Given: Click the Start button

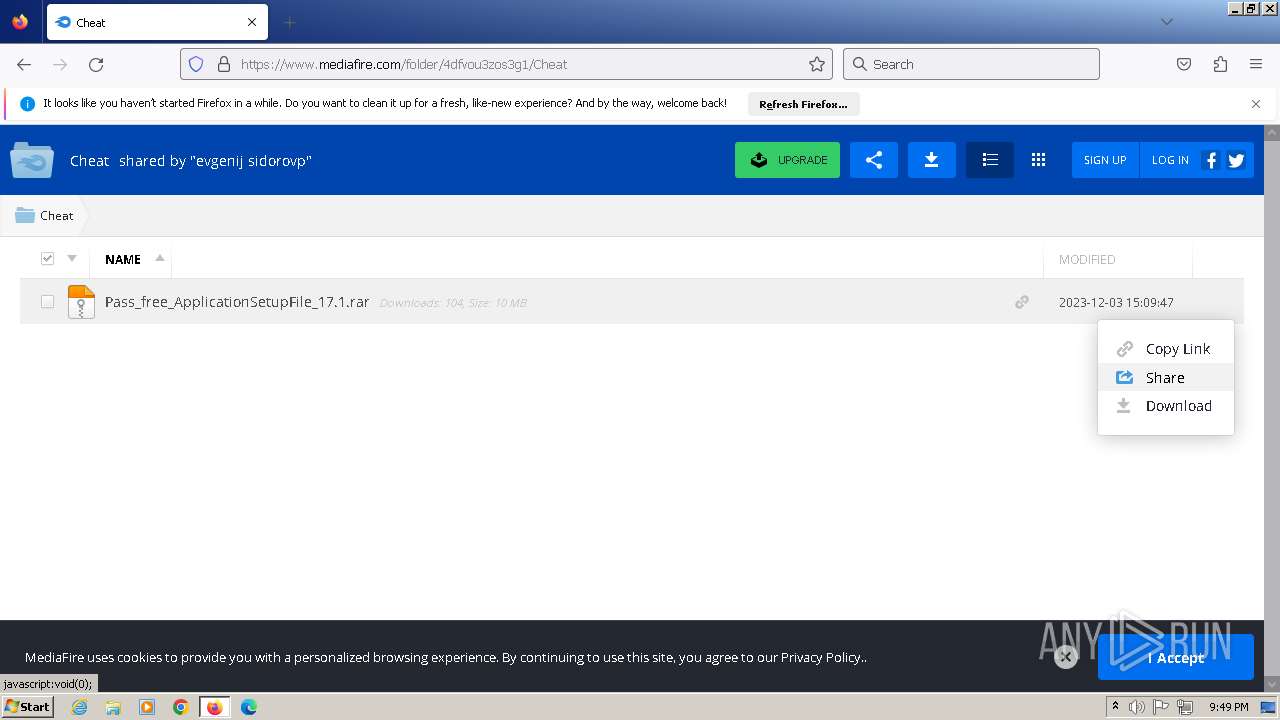Looking at the screenshot, I should pyautogui.click(x=28, y=707).
